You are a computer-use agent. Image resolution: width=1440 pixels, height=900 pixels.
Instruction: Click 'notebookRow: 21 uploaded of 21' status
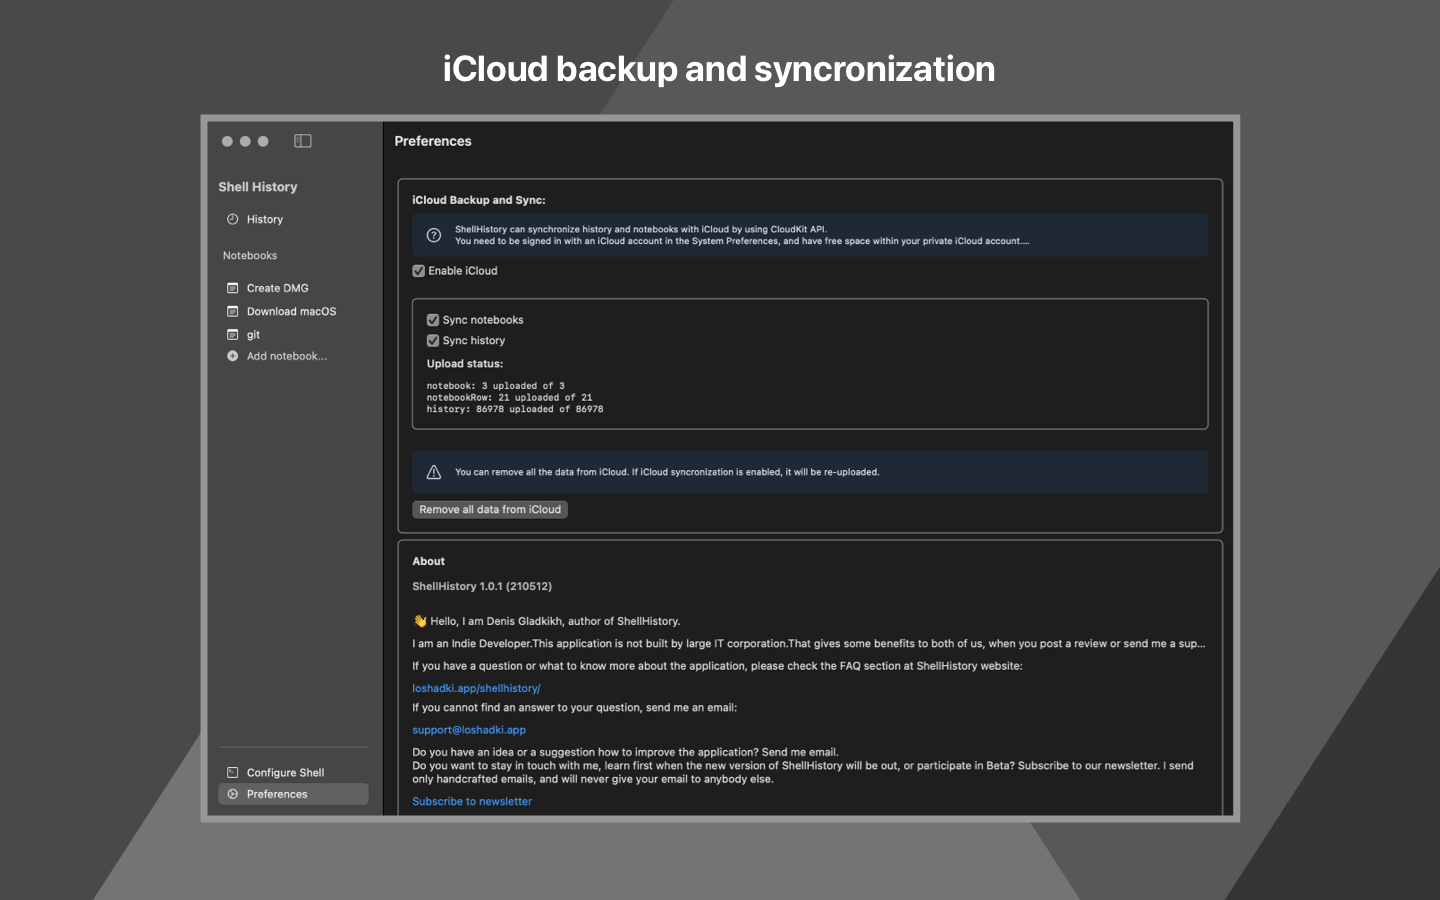(x=509, y=397)
